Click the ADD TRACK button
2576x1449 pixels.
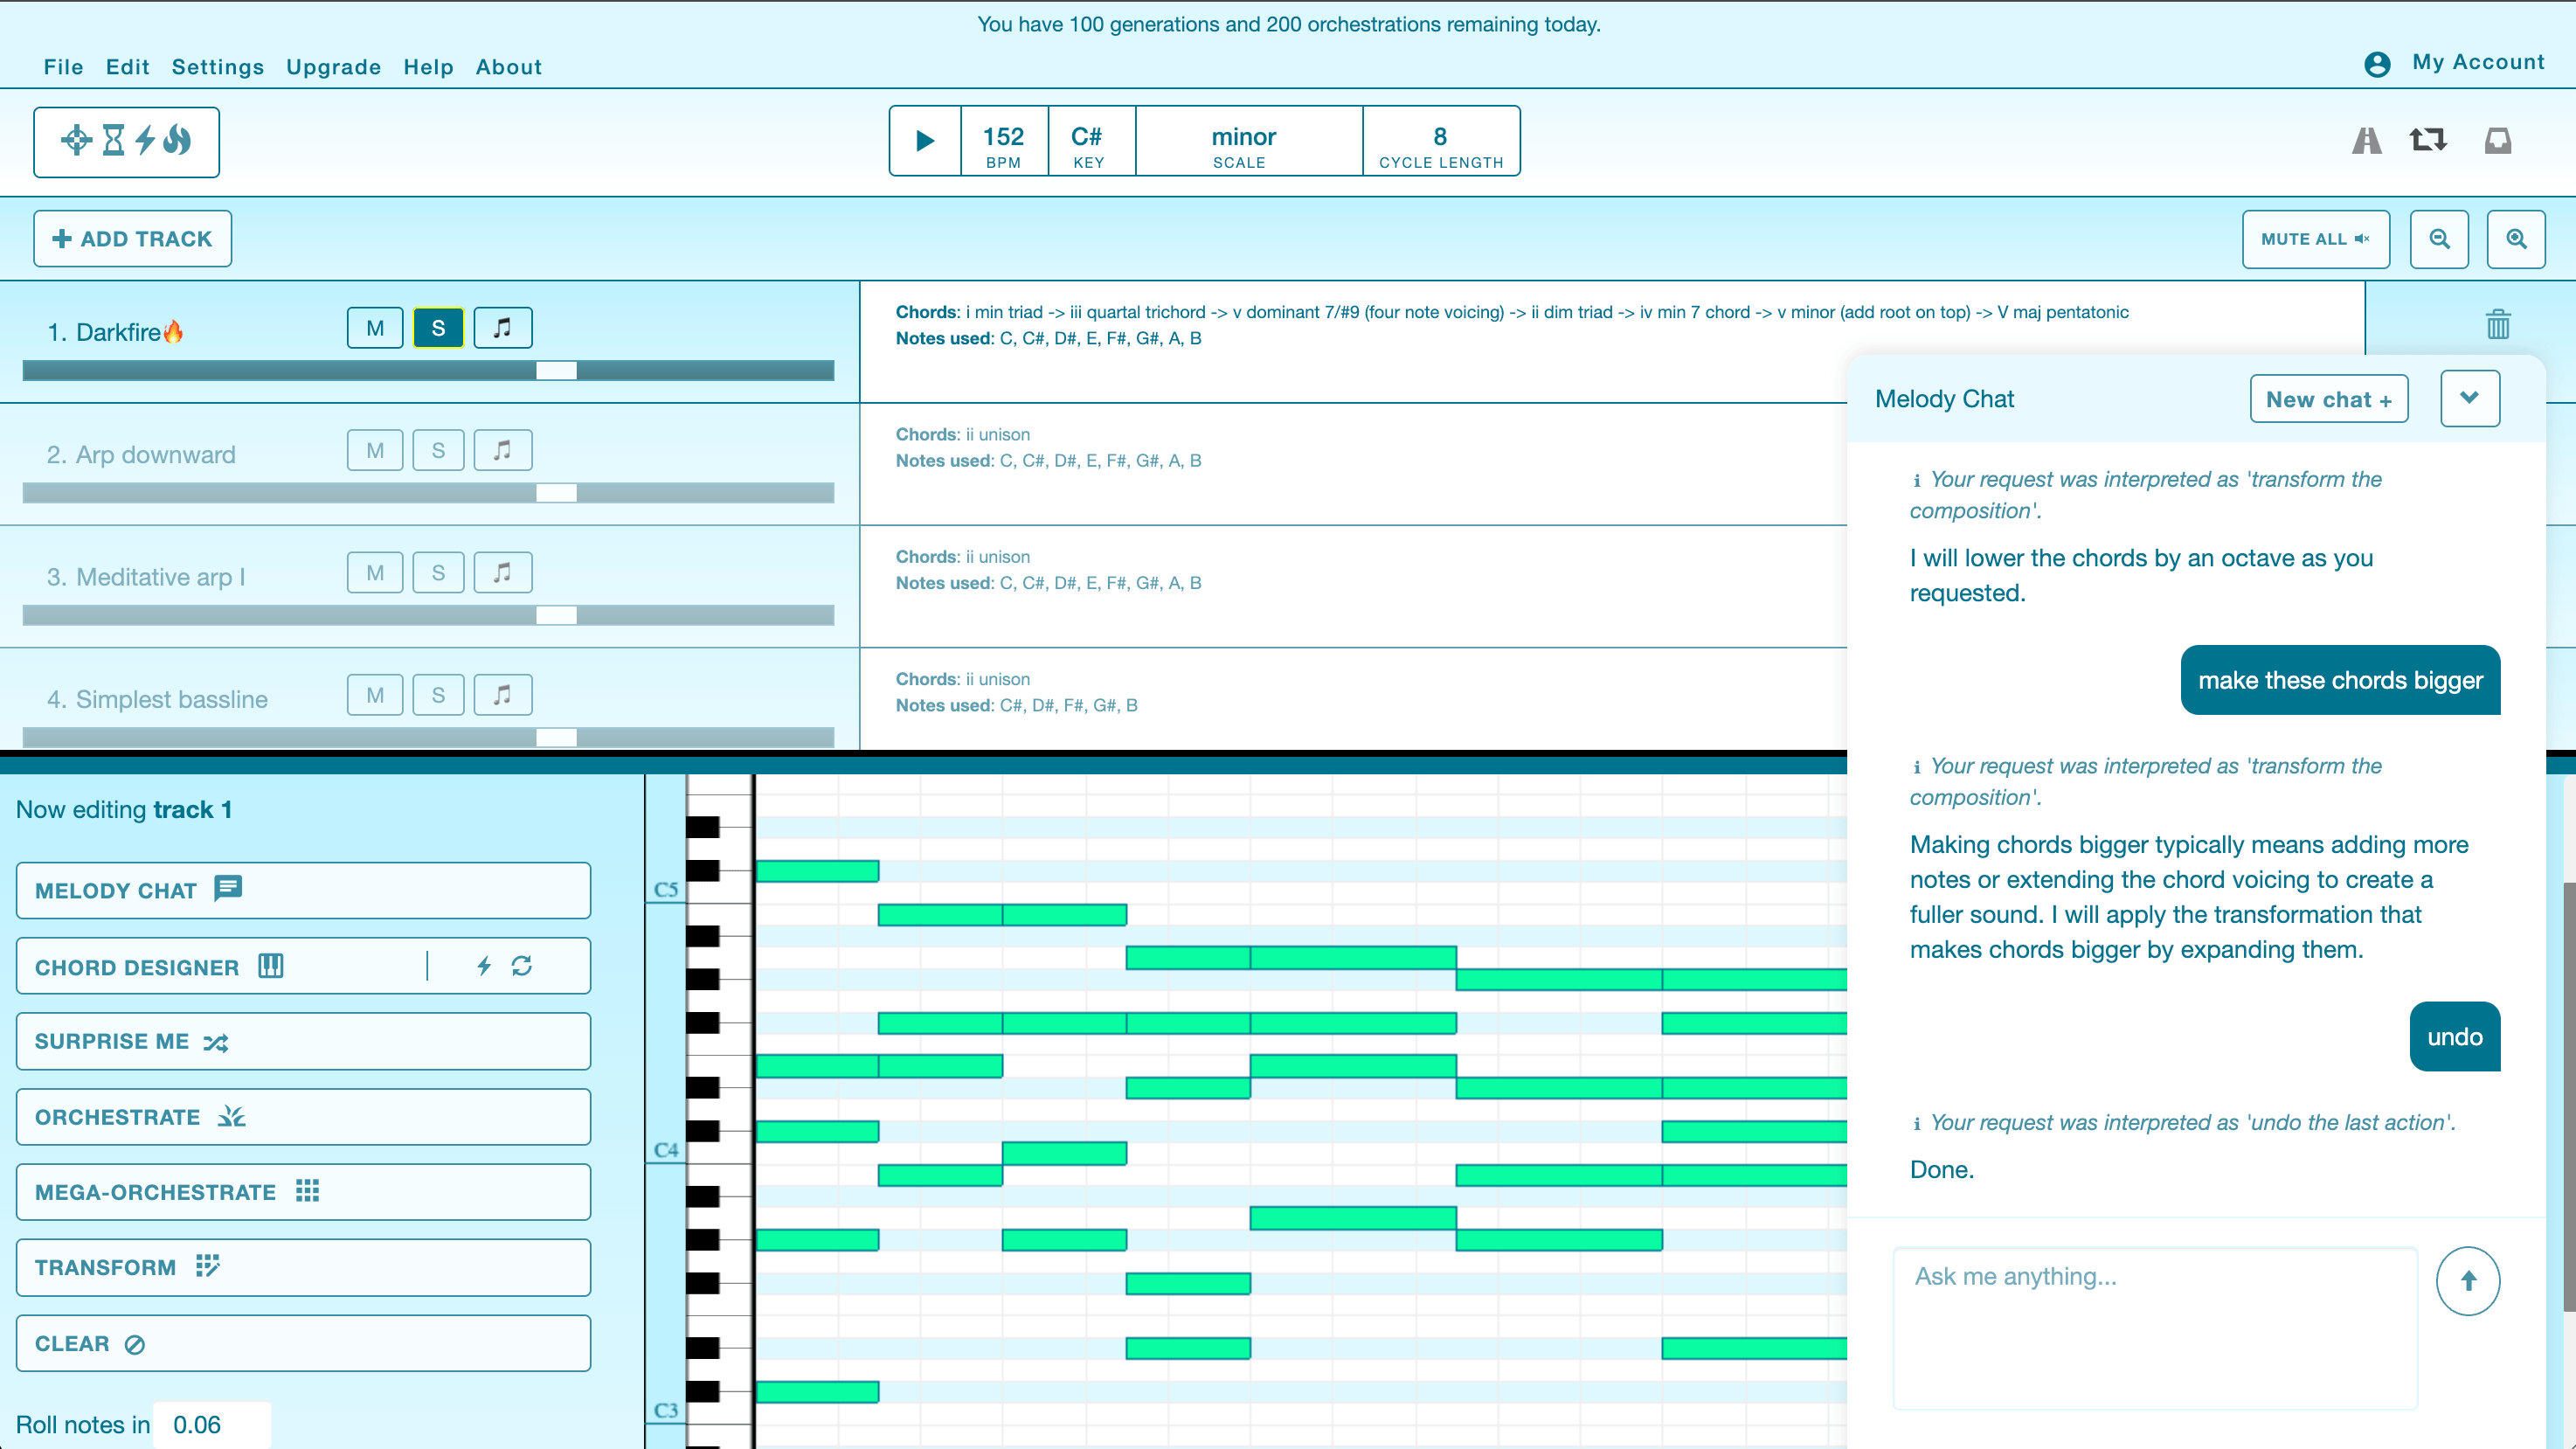click(x=132, y=239)
